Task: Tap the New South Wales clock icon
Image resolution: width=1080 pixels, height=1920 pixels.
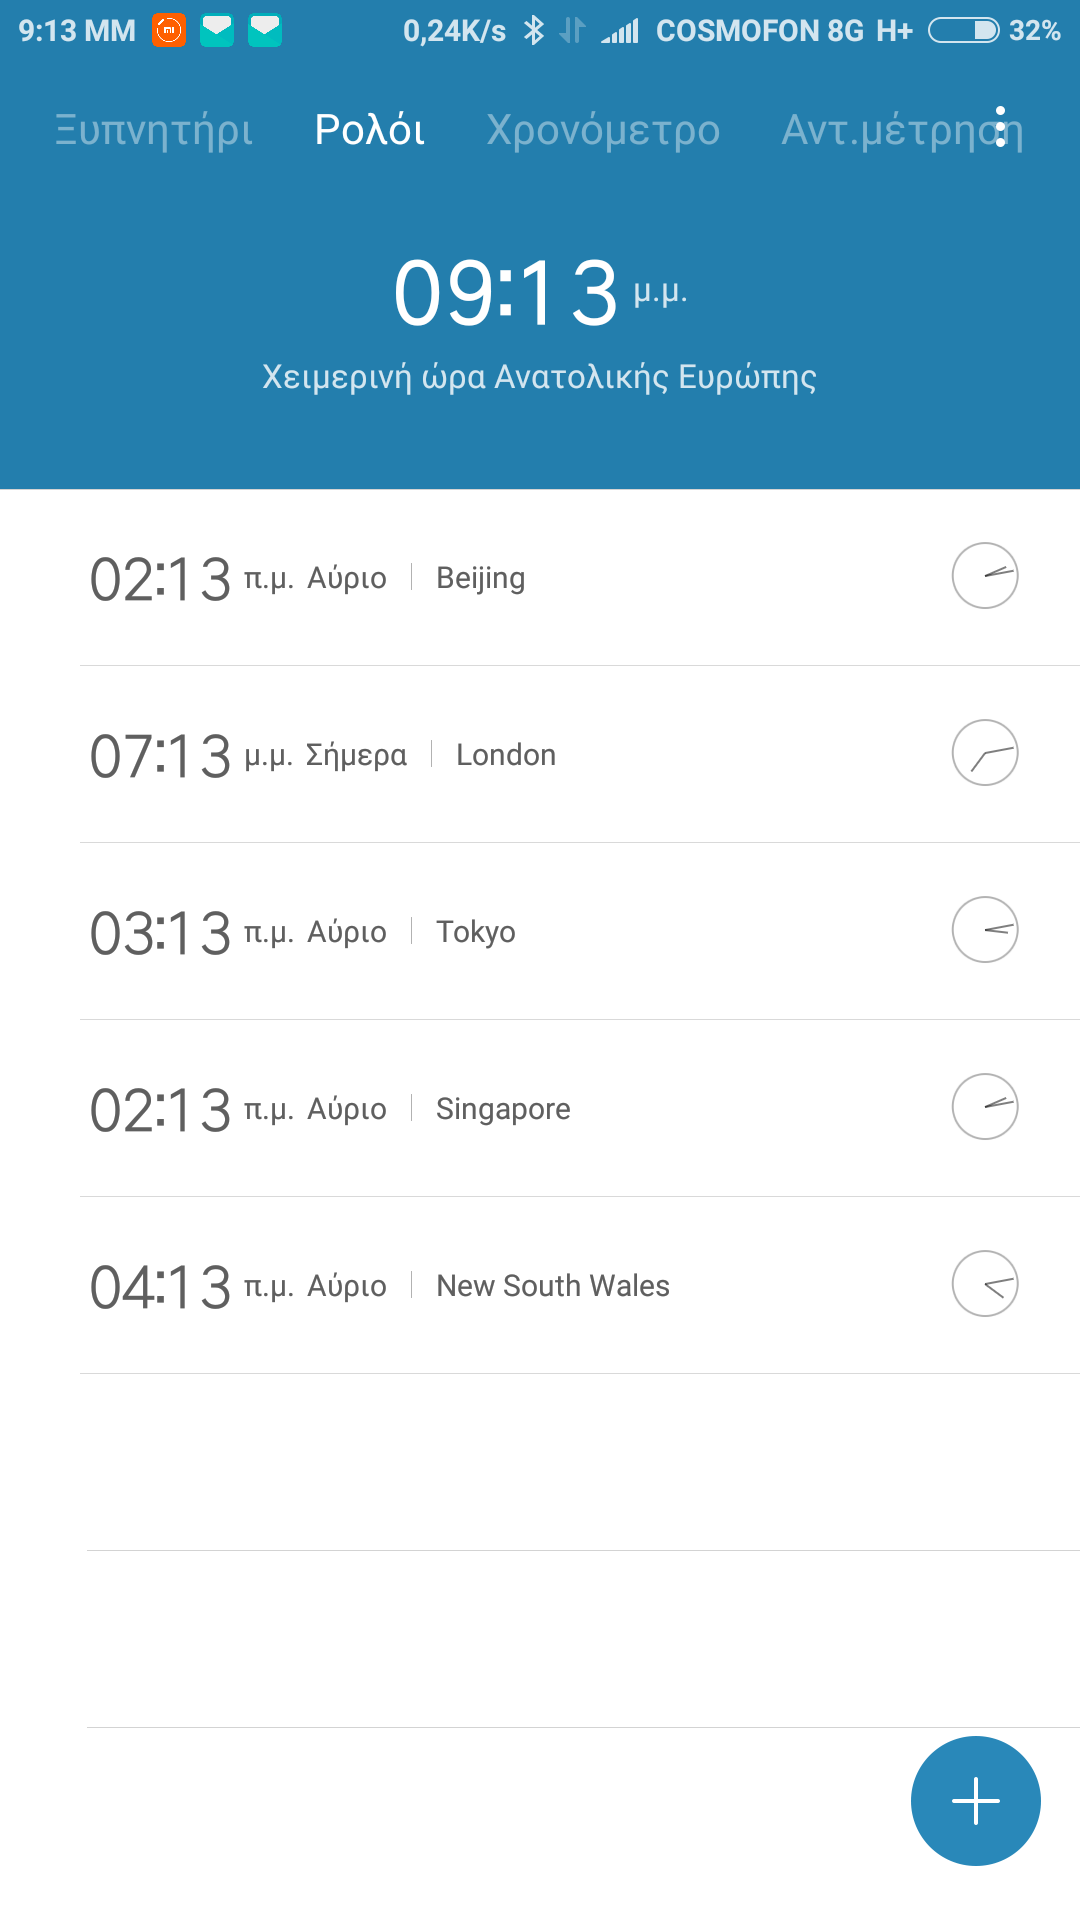Action: coord(984,1284)
